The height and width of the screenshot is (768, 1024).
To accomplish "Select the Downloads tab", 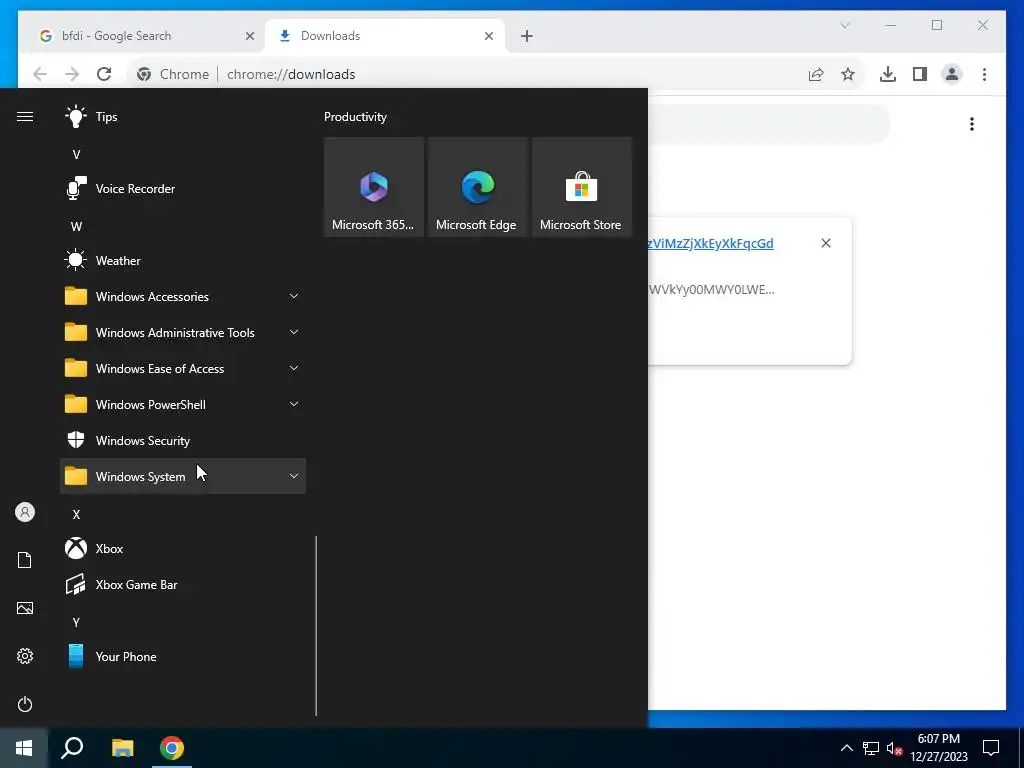I will tap(385, 36).
